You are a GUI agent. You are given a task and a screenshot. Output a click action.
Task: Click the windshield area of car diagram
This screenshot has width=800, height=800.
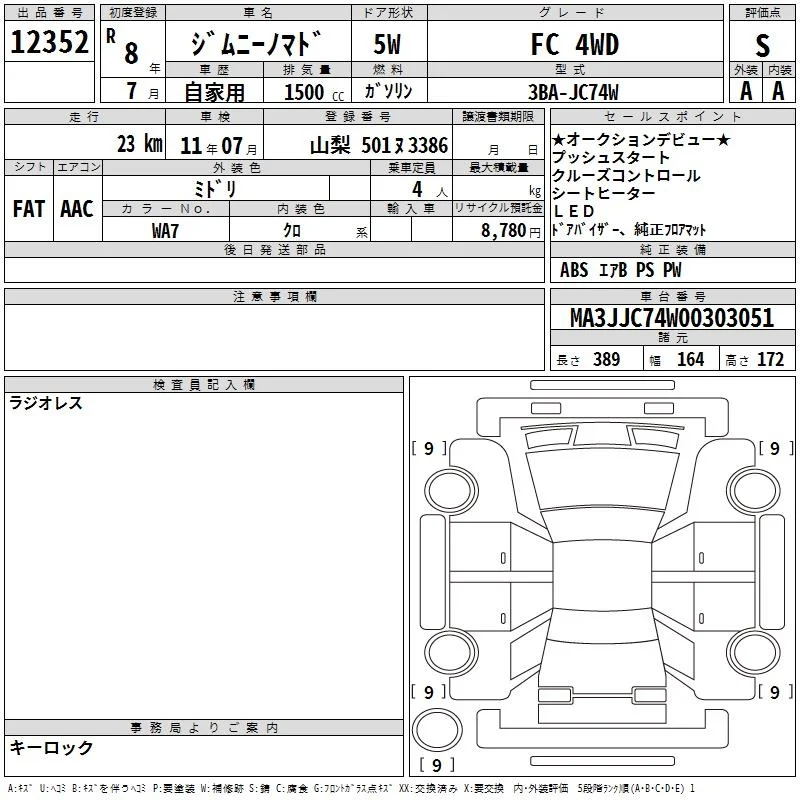pos(603,481)
